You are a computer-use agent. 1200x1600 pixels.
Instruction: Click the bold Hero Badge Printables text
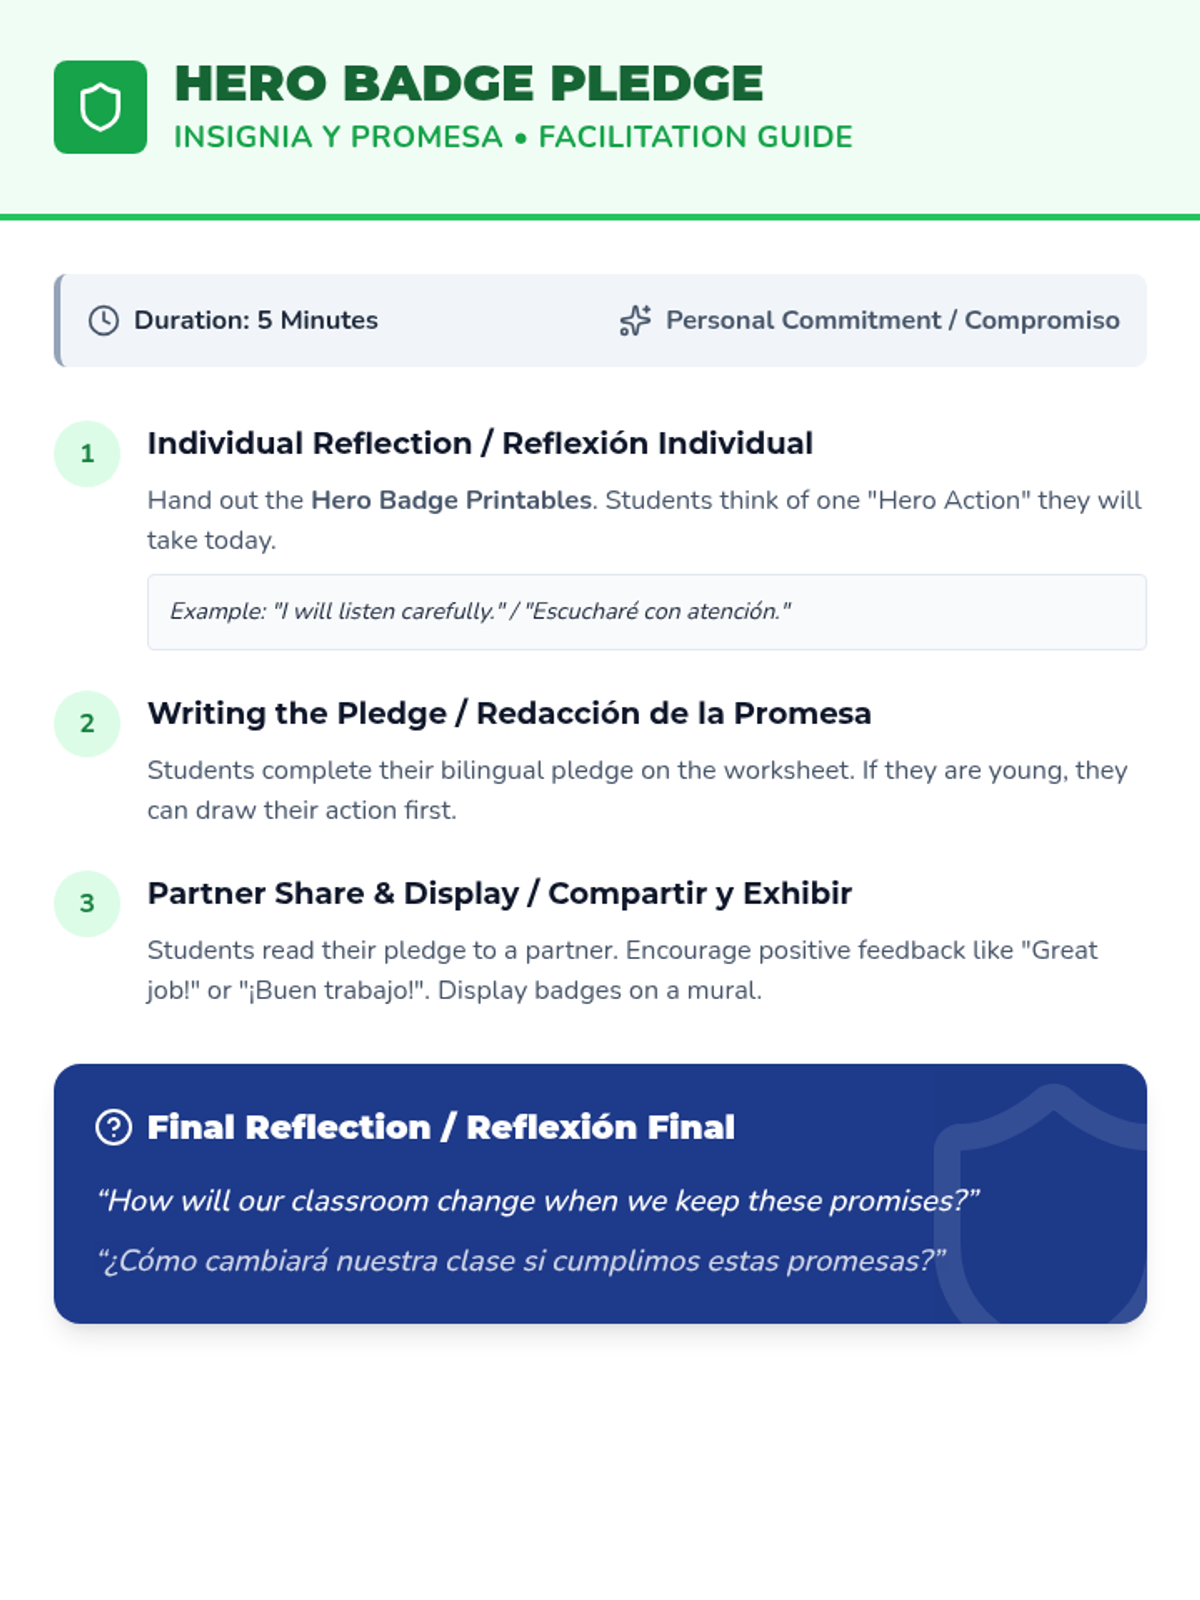452,500
